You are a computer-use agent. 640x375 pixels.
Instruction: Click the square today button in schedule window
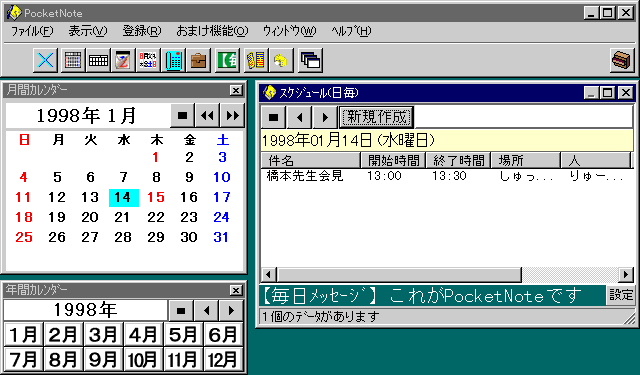(273, 117)
